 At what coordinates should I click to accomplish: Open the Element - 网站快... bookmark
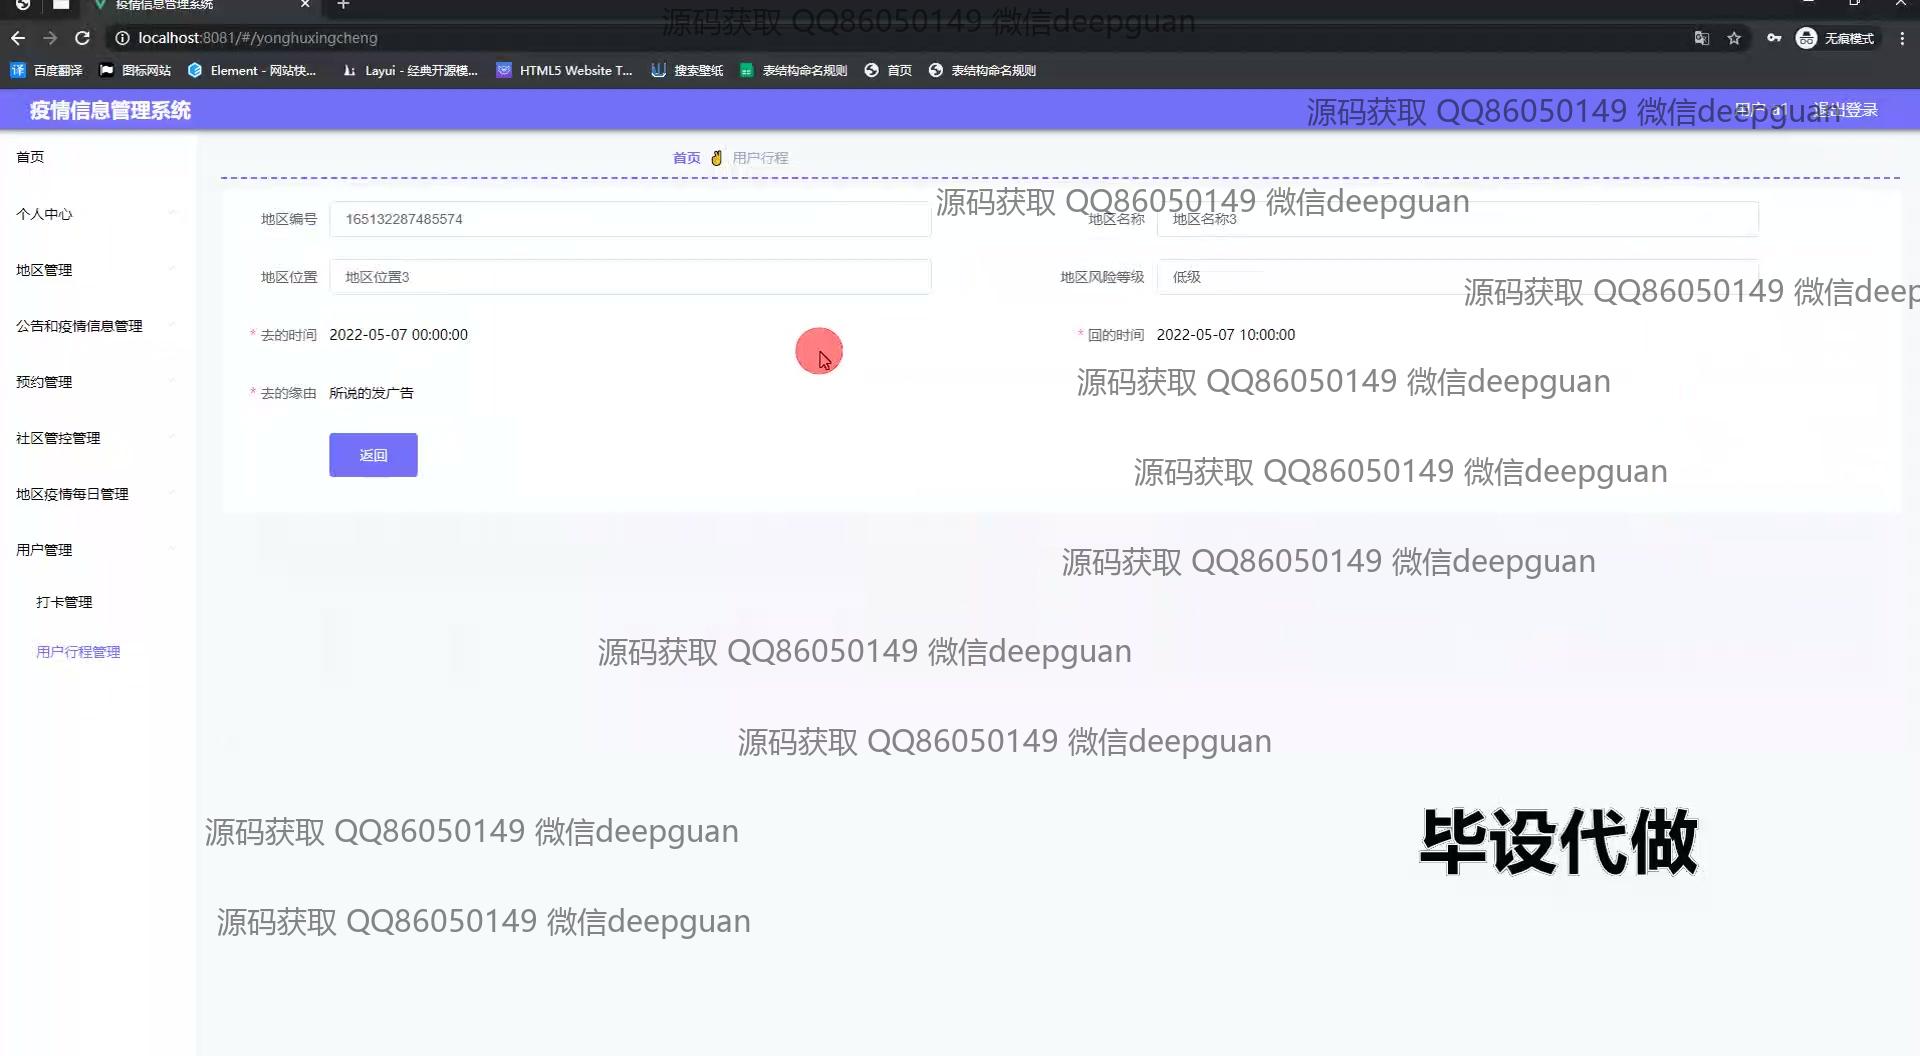pyautogui.click(x=252, y=70)
